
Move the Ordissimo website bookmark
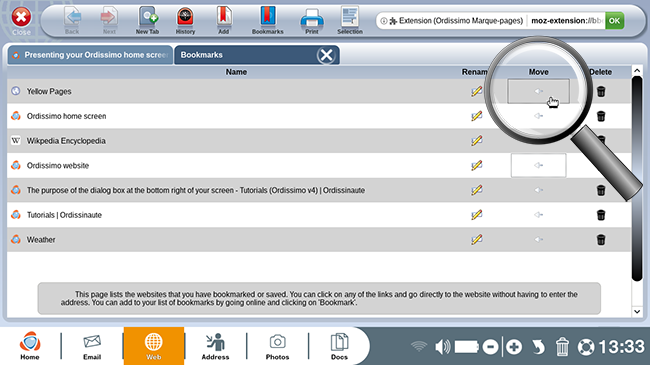[x=538, y=165]
